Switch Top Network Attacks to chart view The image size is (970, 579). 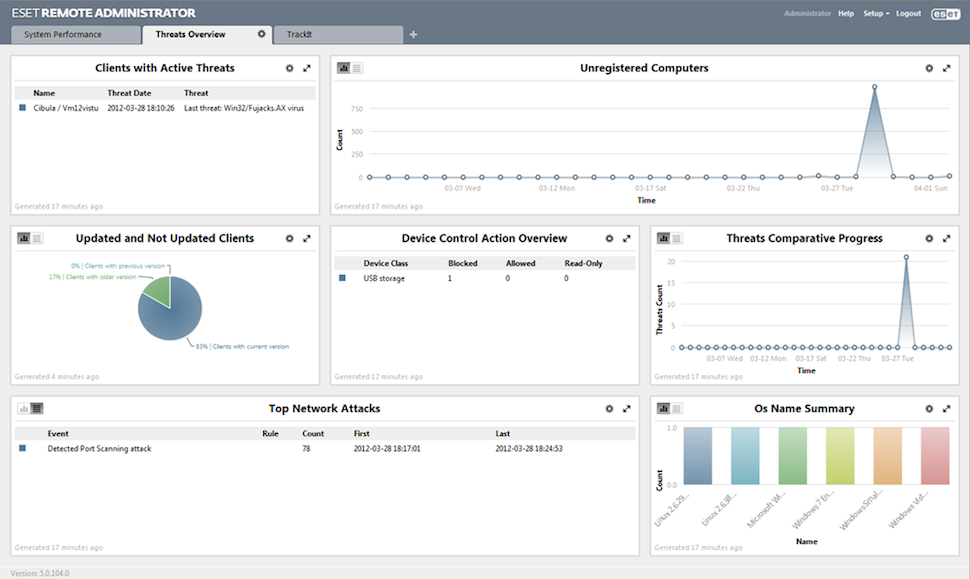[x=24, y=408]
